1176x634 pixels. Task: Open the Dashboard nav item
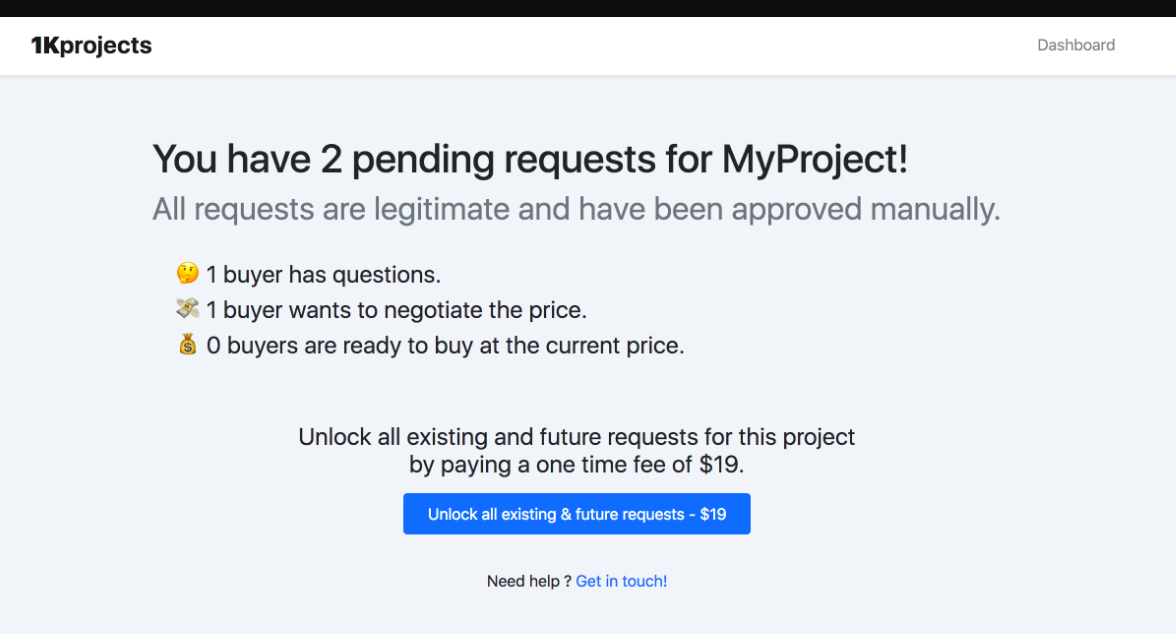pyautogui.click(x=1076, y=45)
